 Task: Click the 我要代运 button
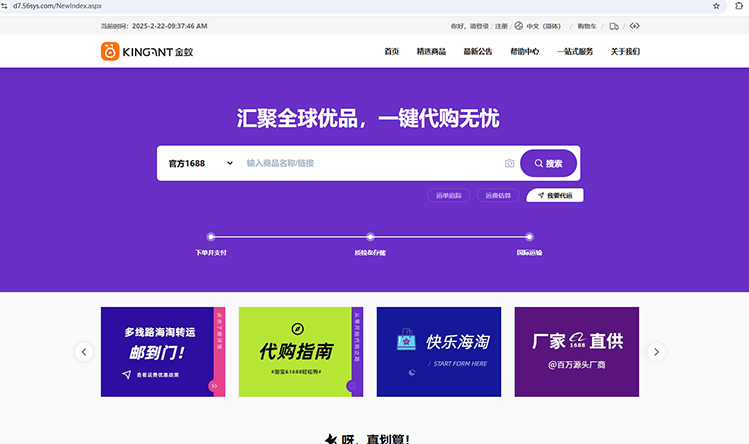[x=555, y=196]
